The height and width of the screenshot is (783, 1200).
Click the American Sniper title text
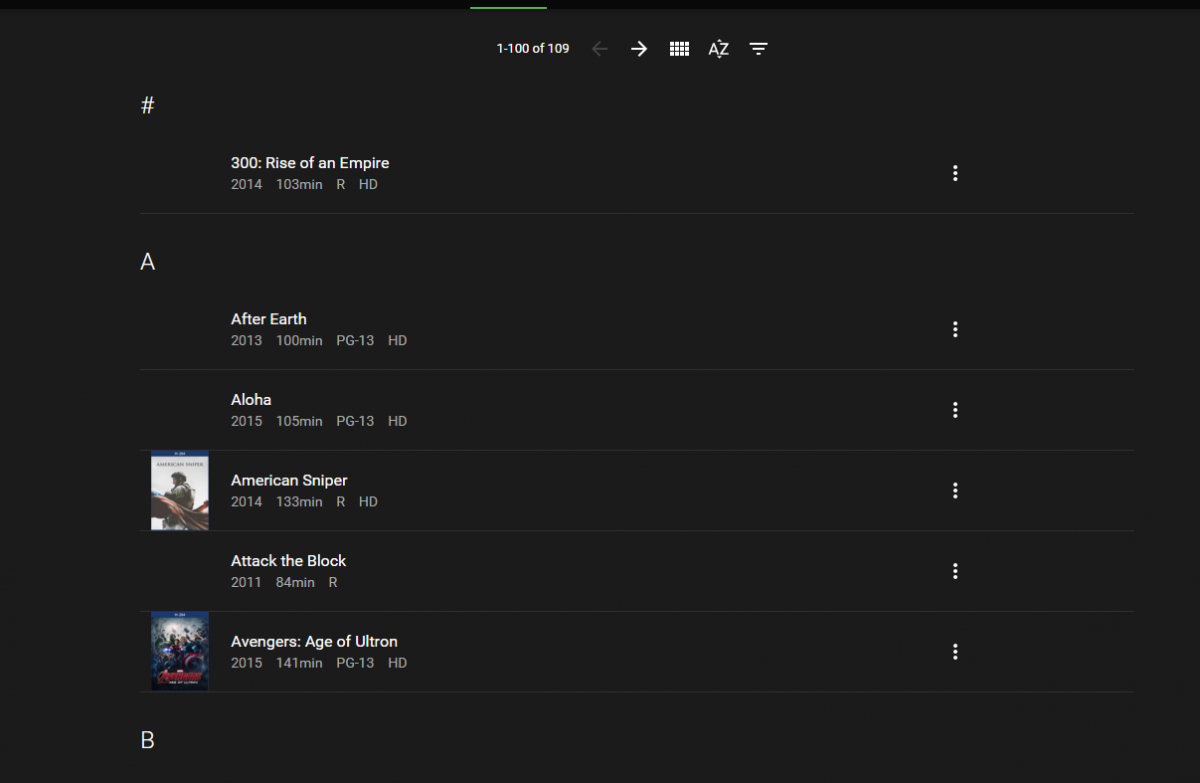coord(289,480)
